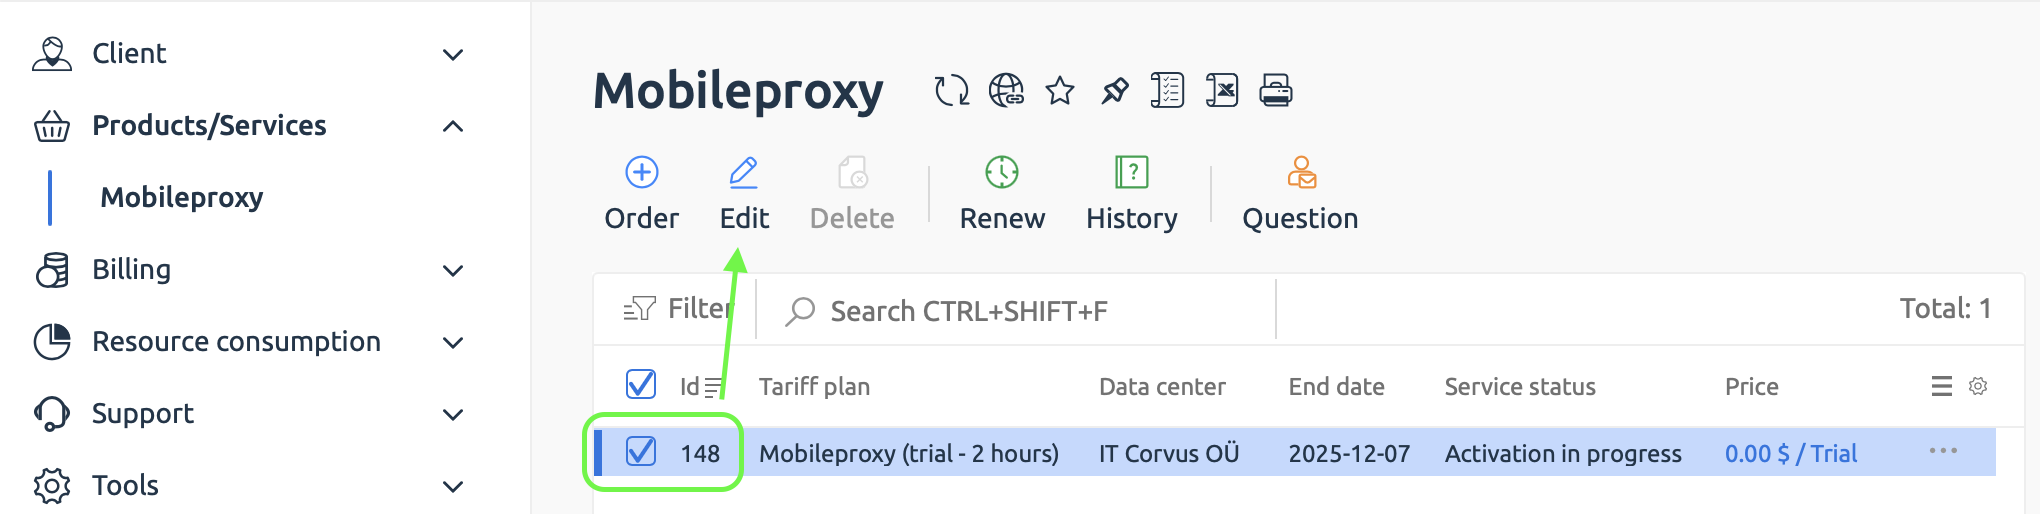This screenshot has height=514, width=2040.
Task: Click the Search input field
Action: [1020, 311]
